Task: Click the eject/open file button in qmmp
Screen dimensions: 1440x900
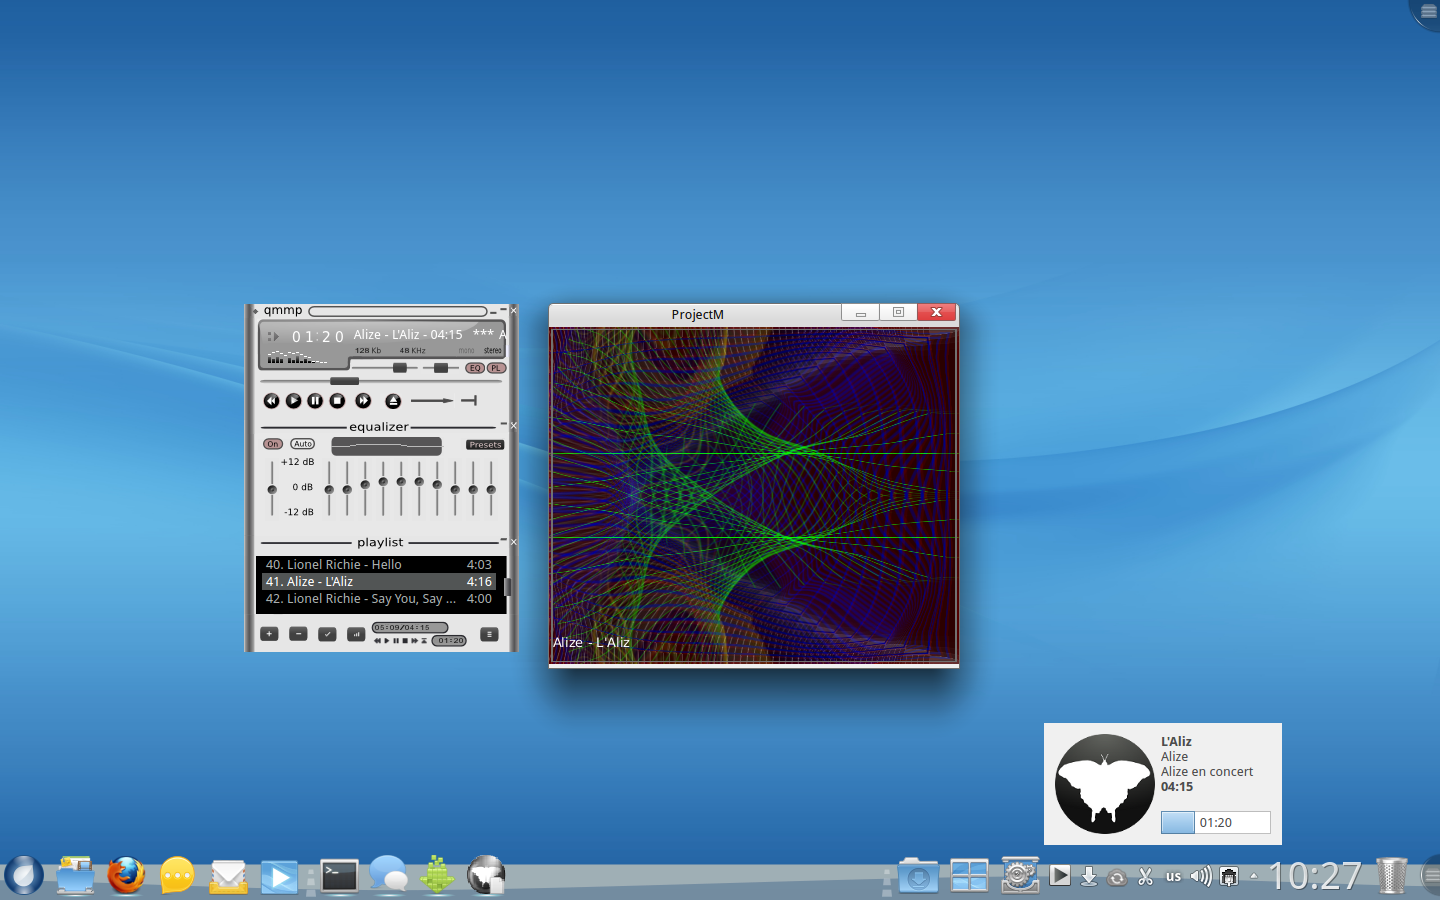Action: click(393, 401)
